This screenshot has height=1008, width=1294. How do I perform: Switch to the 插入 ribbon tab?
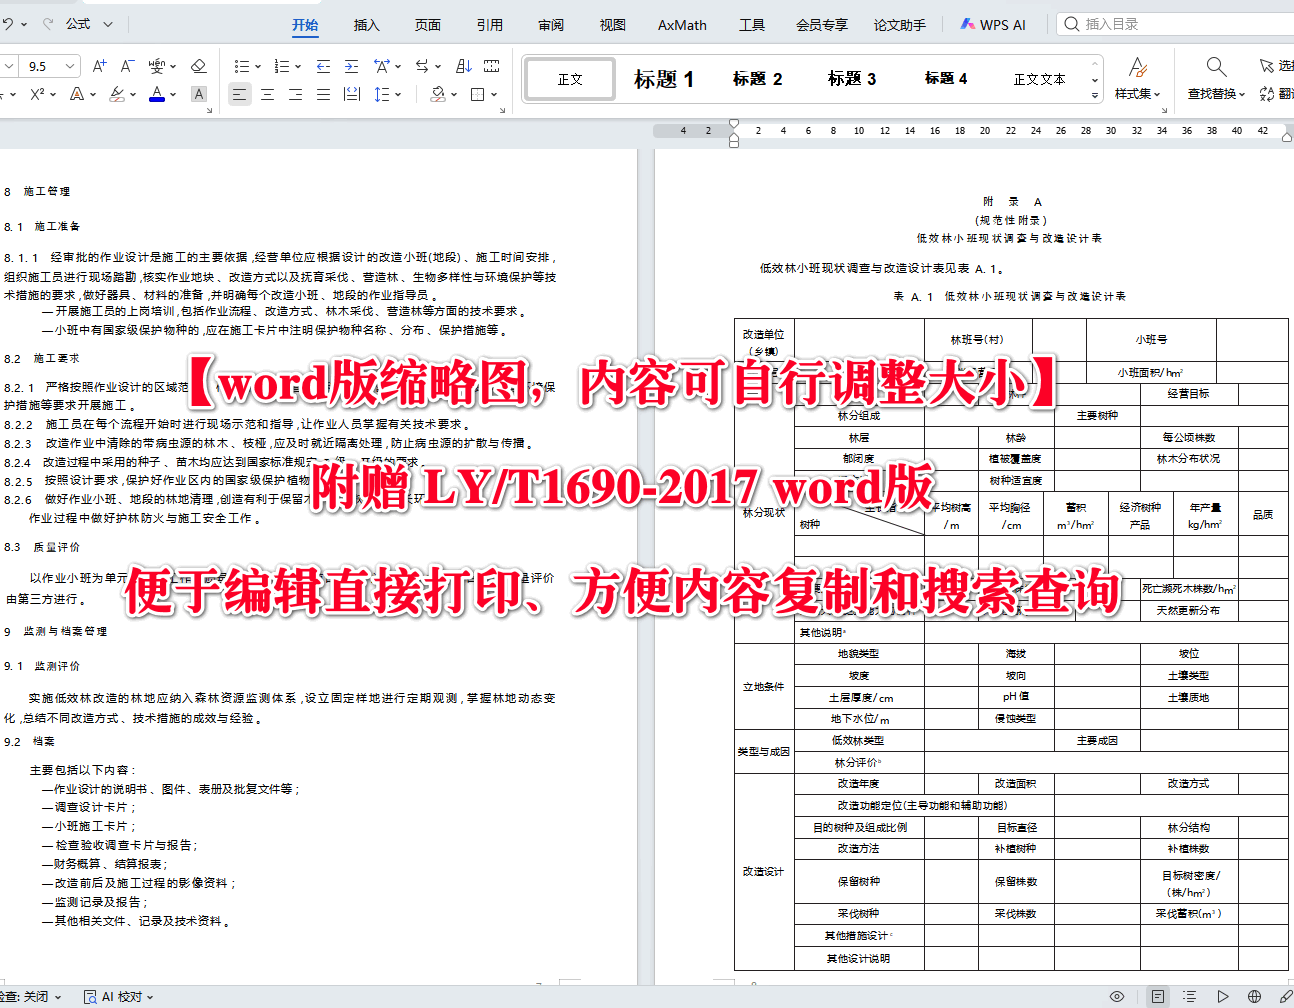pyautogui.click(x=366, y=25)
